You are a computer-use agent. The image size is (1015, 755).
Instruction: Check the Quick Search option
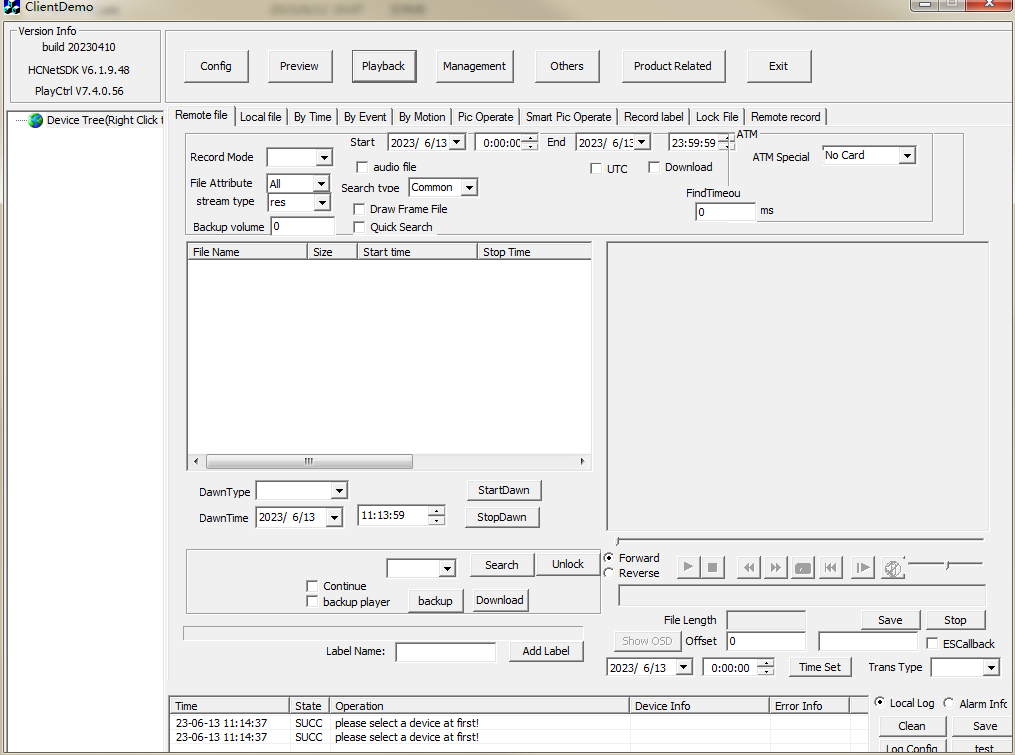pyautogui.click(x=358, y=227)
